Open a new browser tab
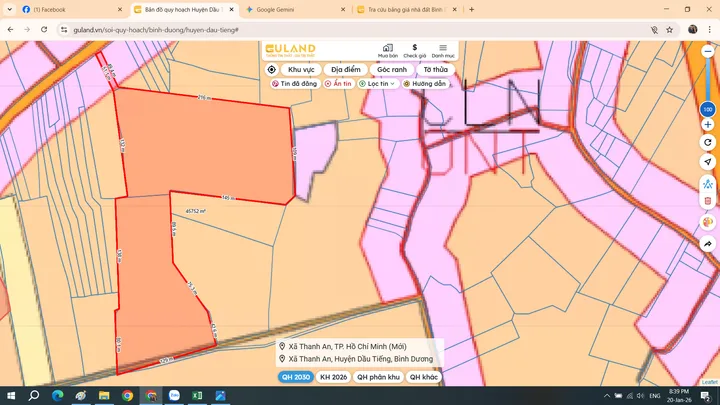 472,10
